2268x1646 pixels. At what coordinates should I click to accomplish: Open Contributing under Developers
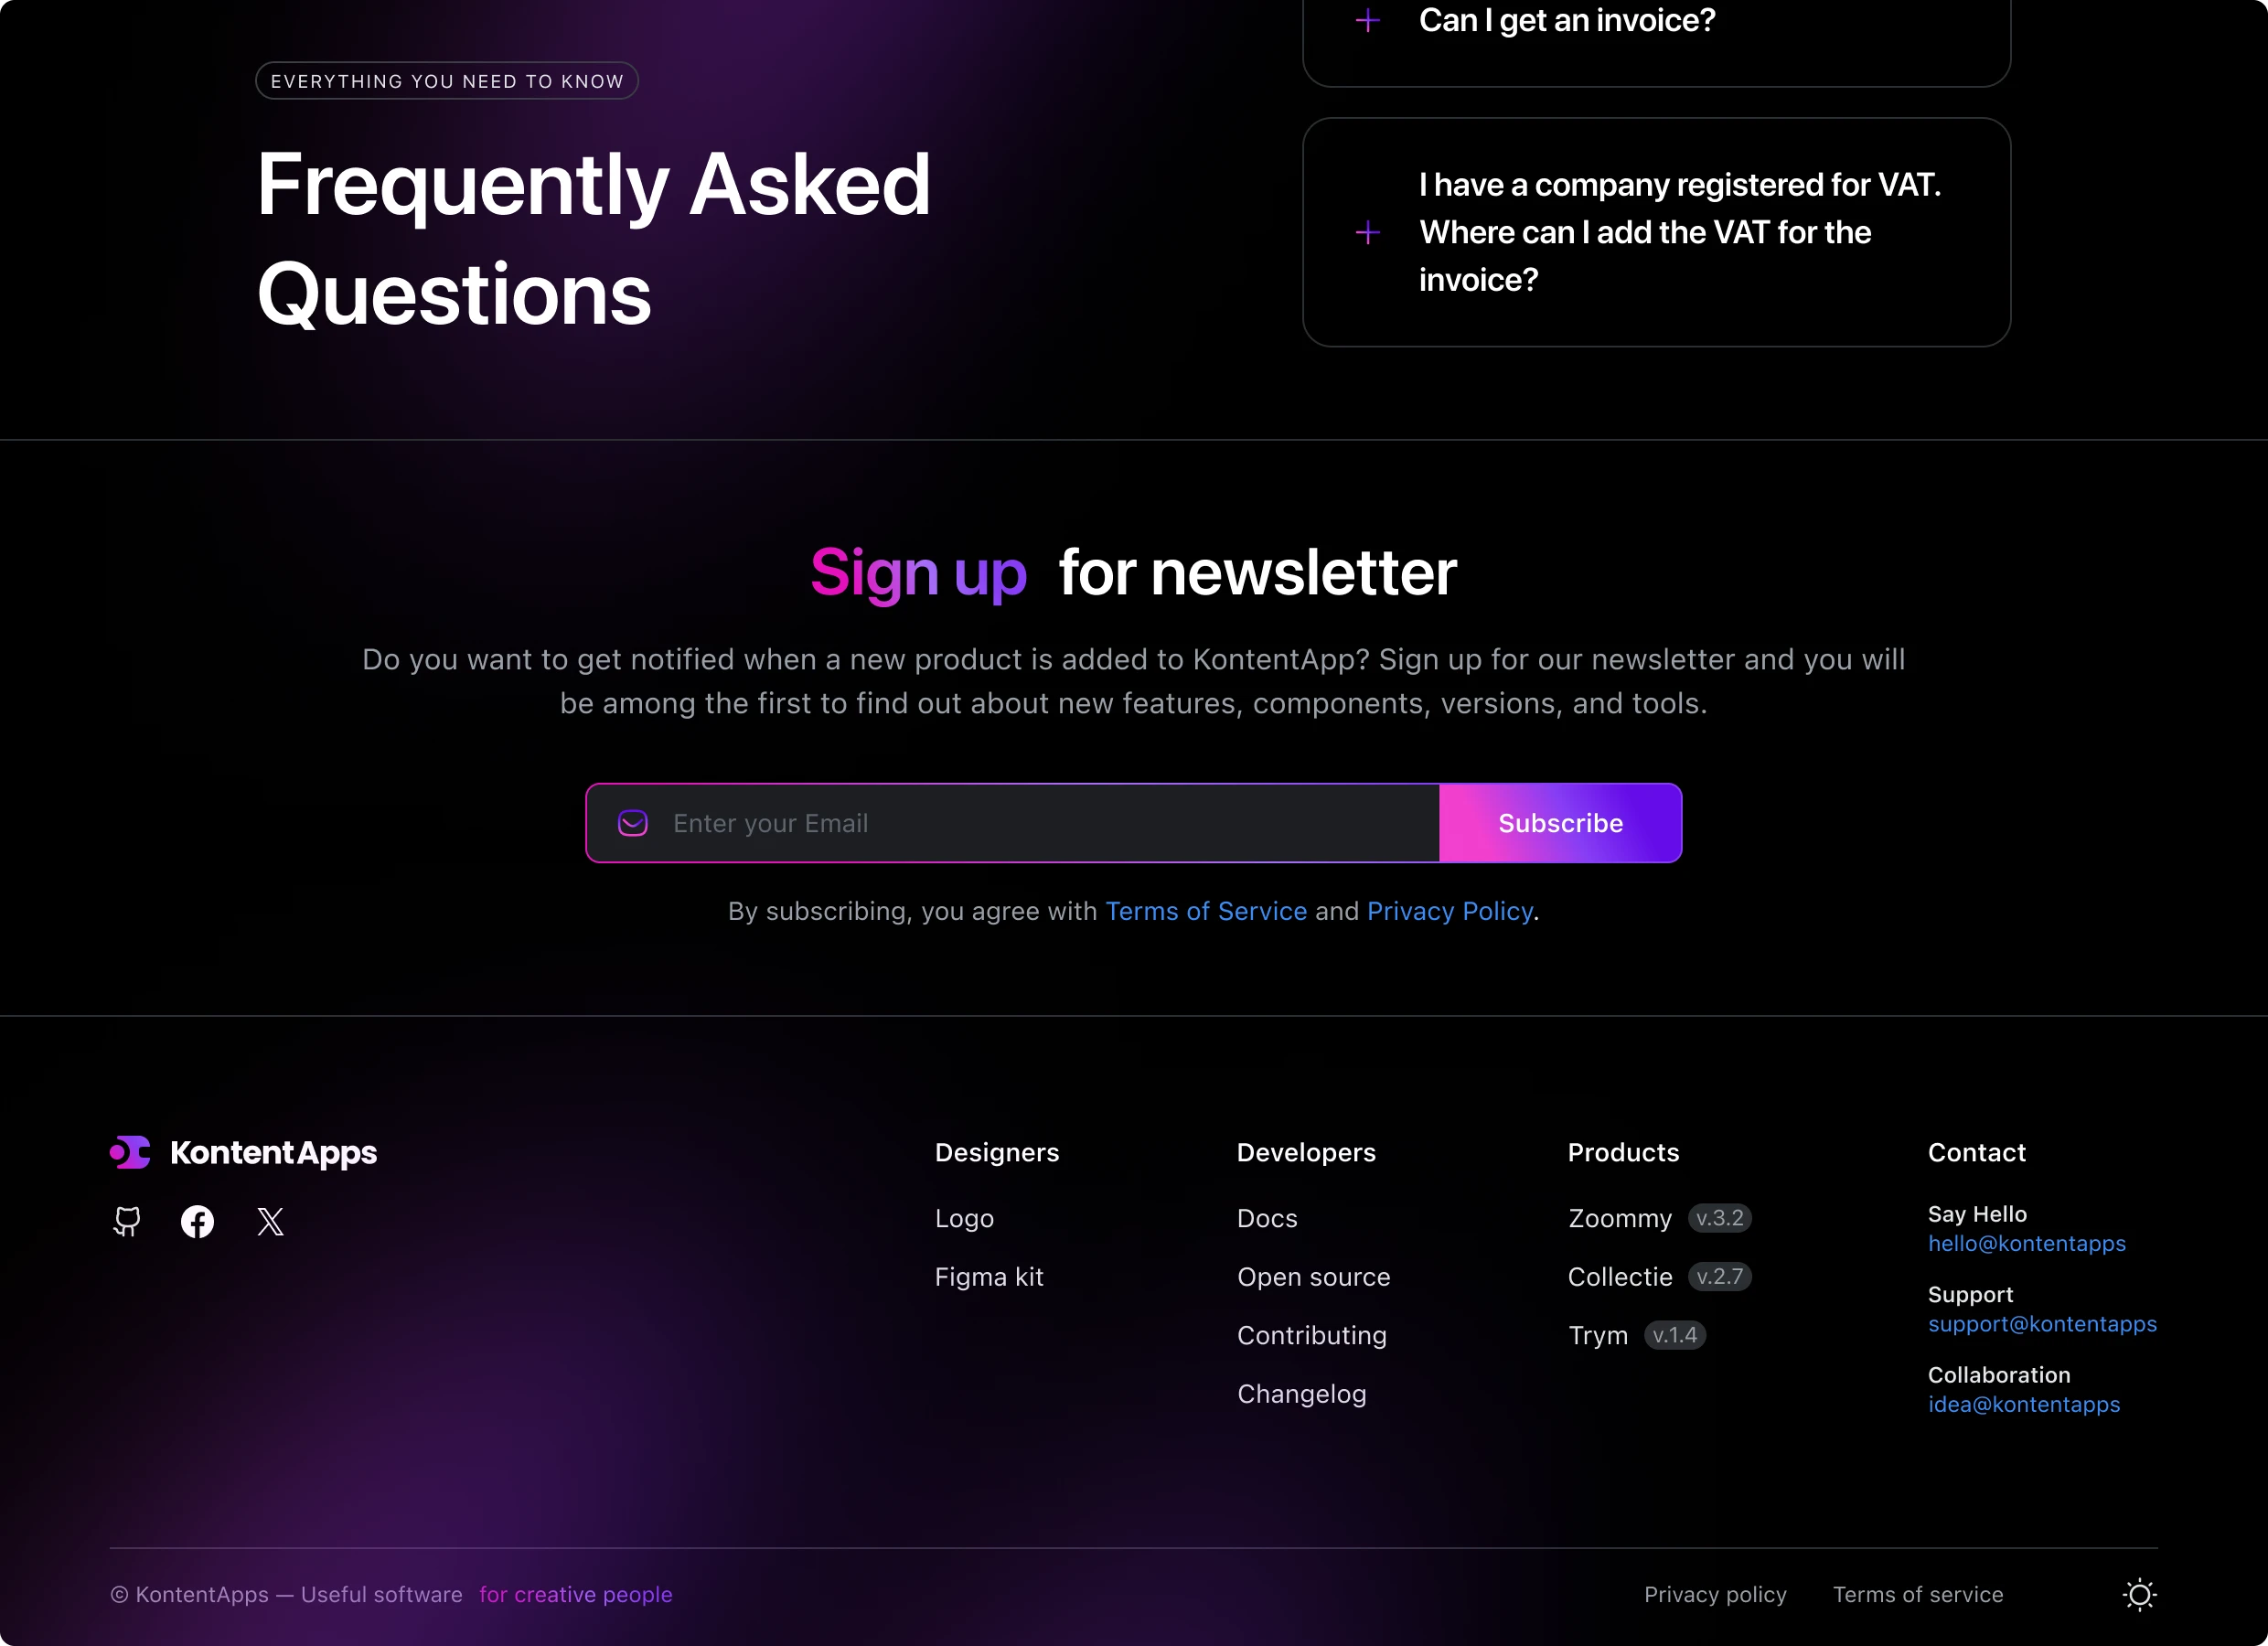pos(1311,1335)
